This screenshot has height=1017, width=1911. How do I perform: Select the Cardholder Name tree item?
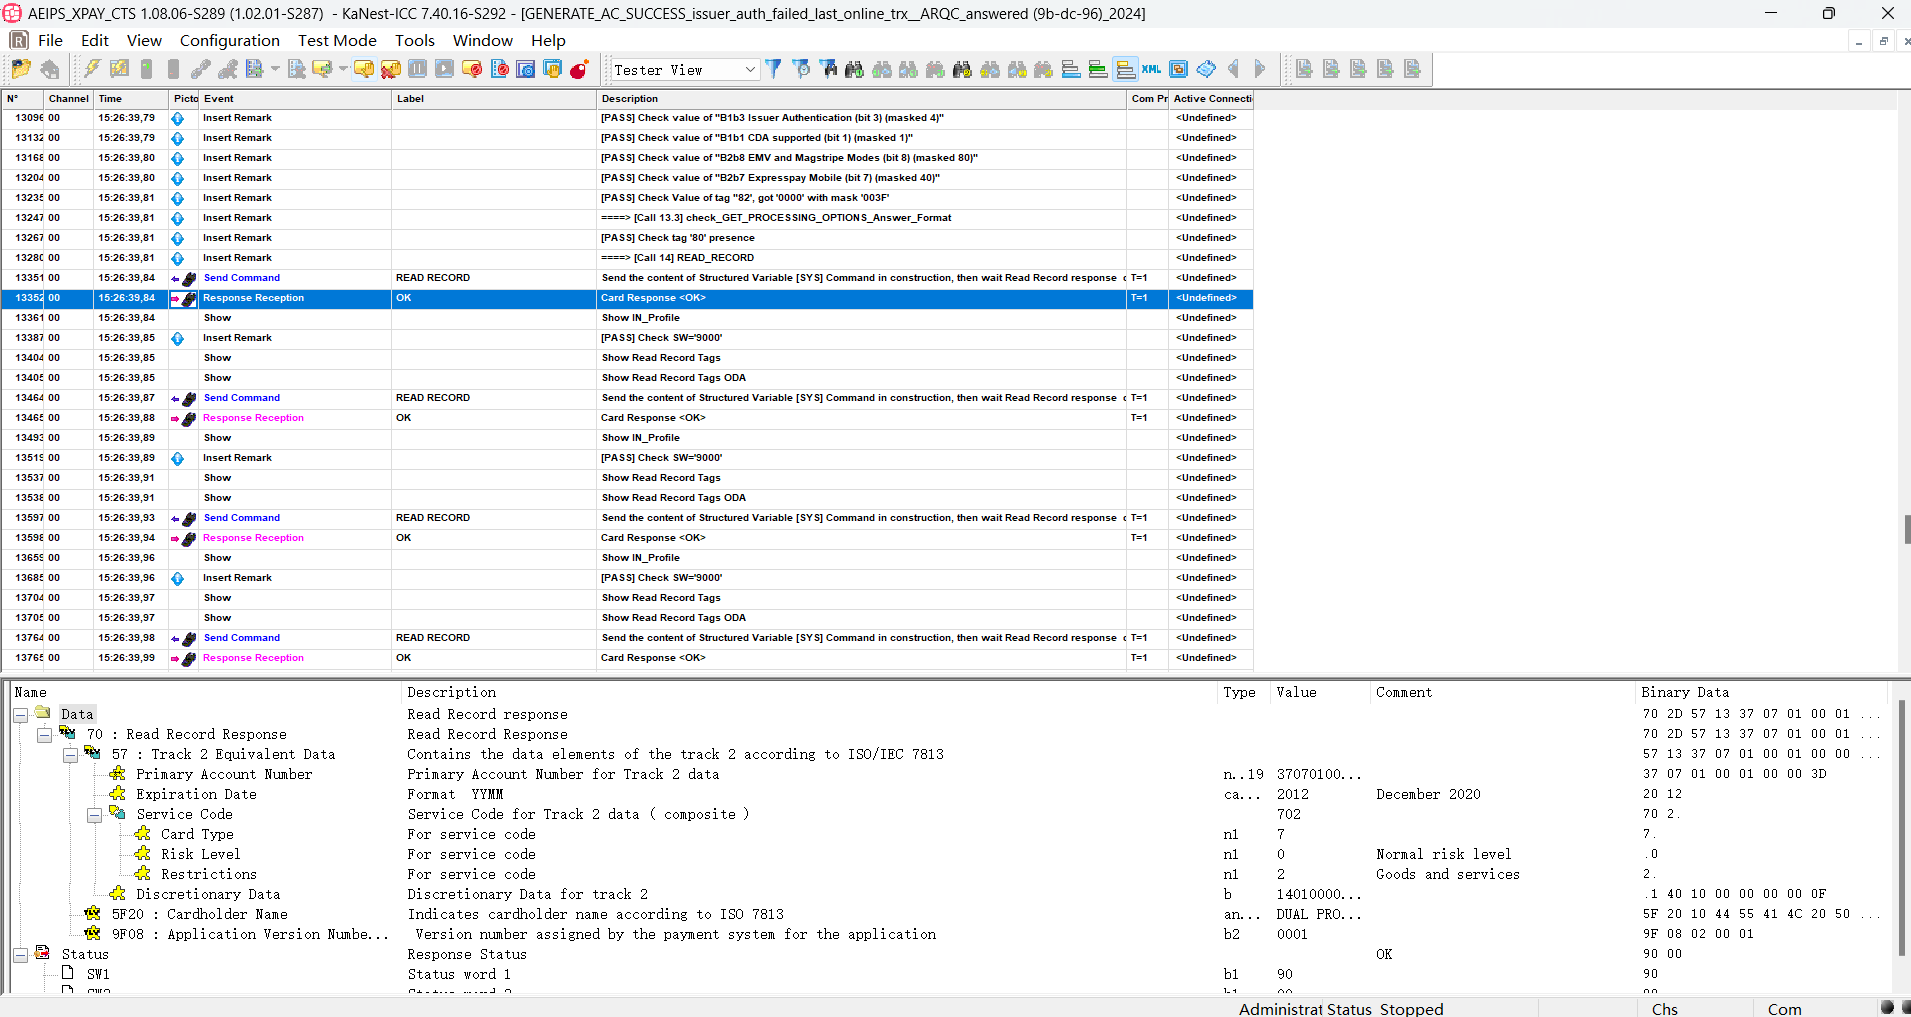[227, 914]
